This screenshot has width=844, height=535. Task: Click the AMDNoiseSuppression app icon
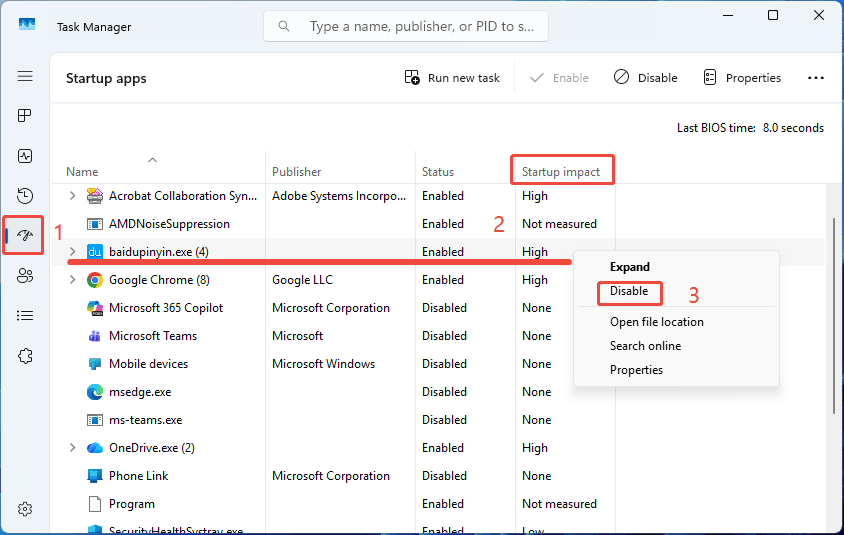coord(95,224)
